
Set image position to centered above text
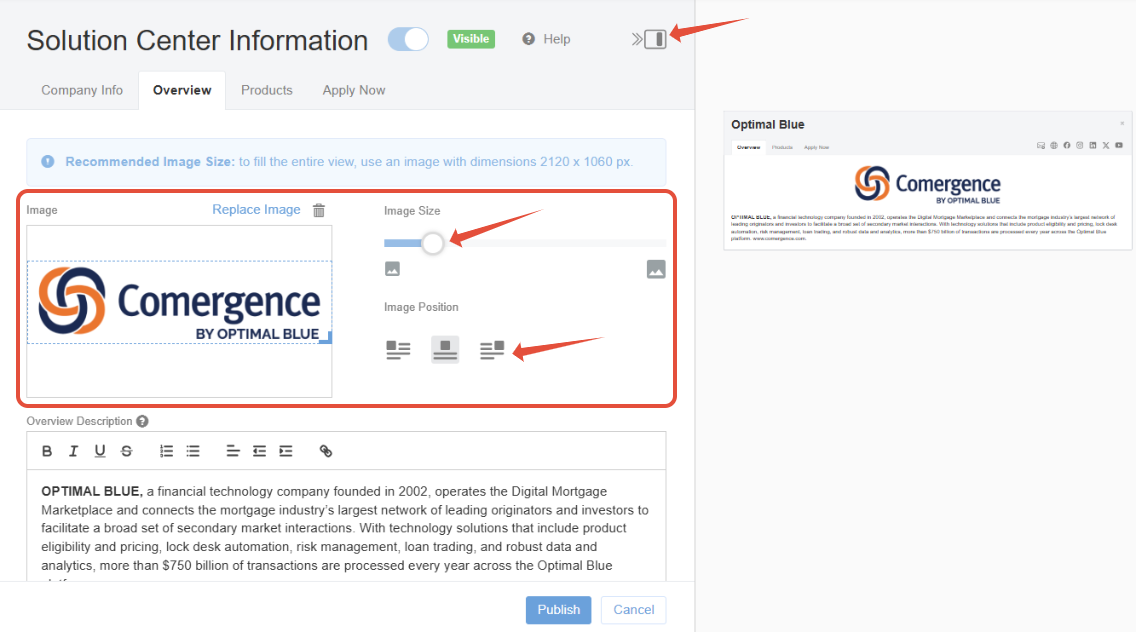(445, 350)
